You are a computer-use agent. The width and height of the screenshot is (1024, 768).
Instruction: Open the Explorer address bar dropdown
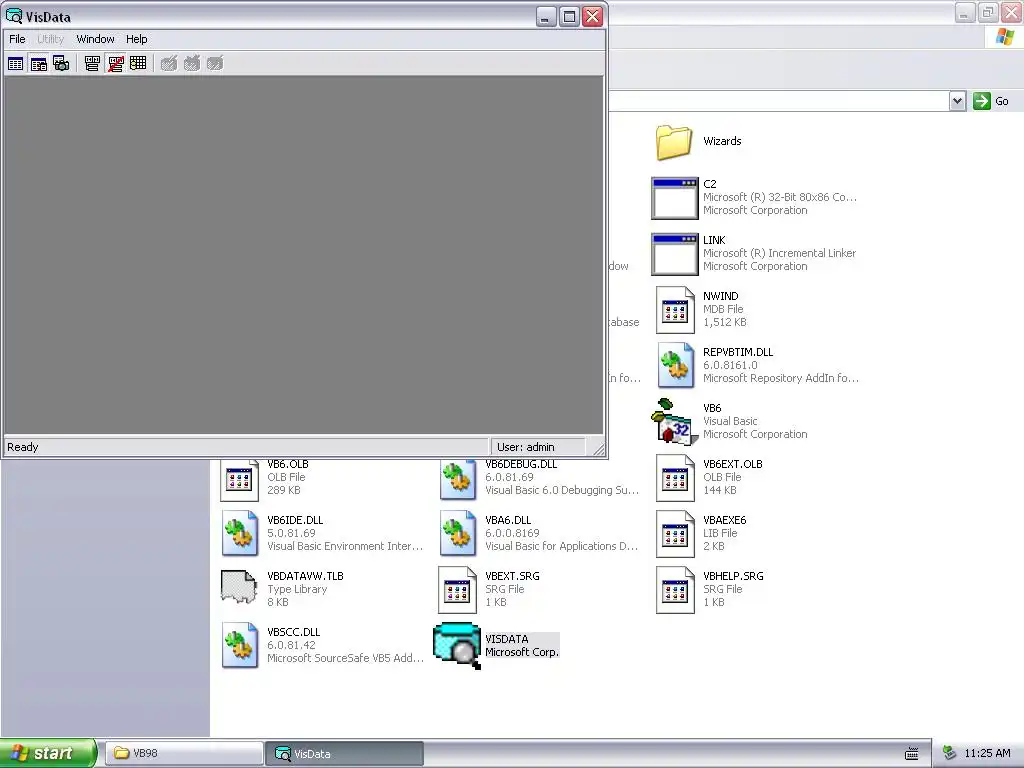pyautogui.click(x=957, y=101)
